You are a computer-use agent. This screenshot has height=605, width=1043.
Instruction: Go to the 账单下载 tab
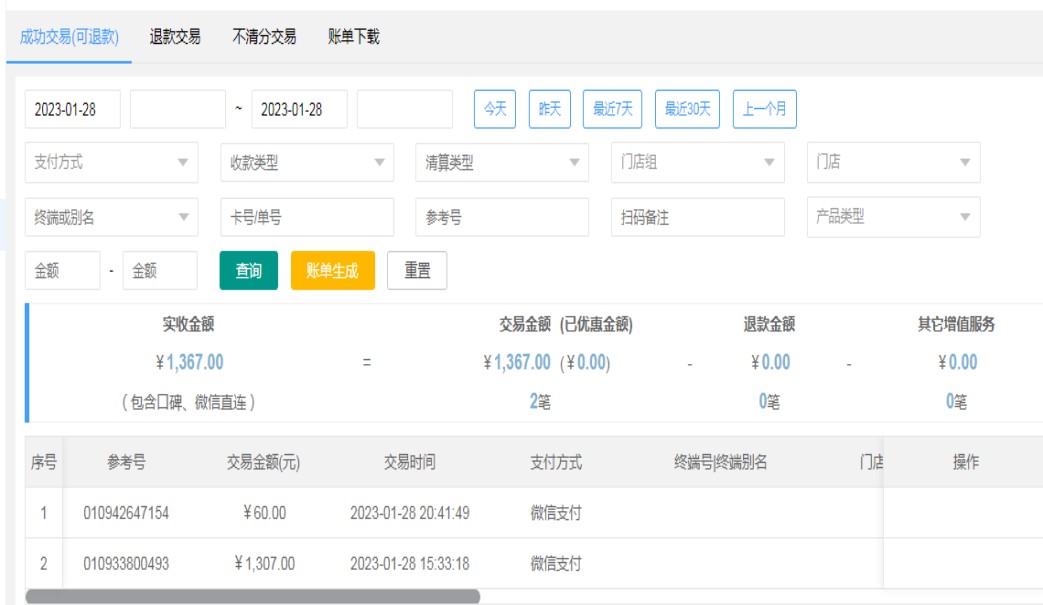(x=353, y=37)
